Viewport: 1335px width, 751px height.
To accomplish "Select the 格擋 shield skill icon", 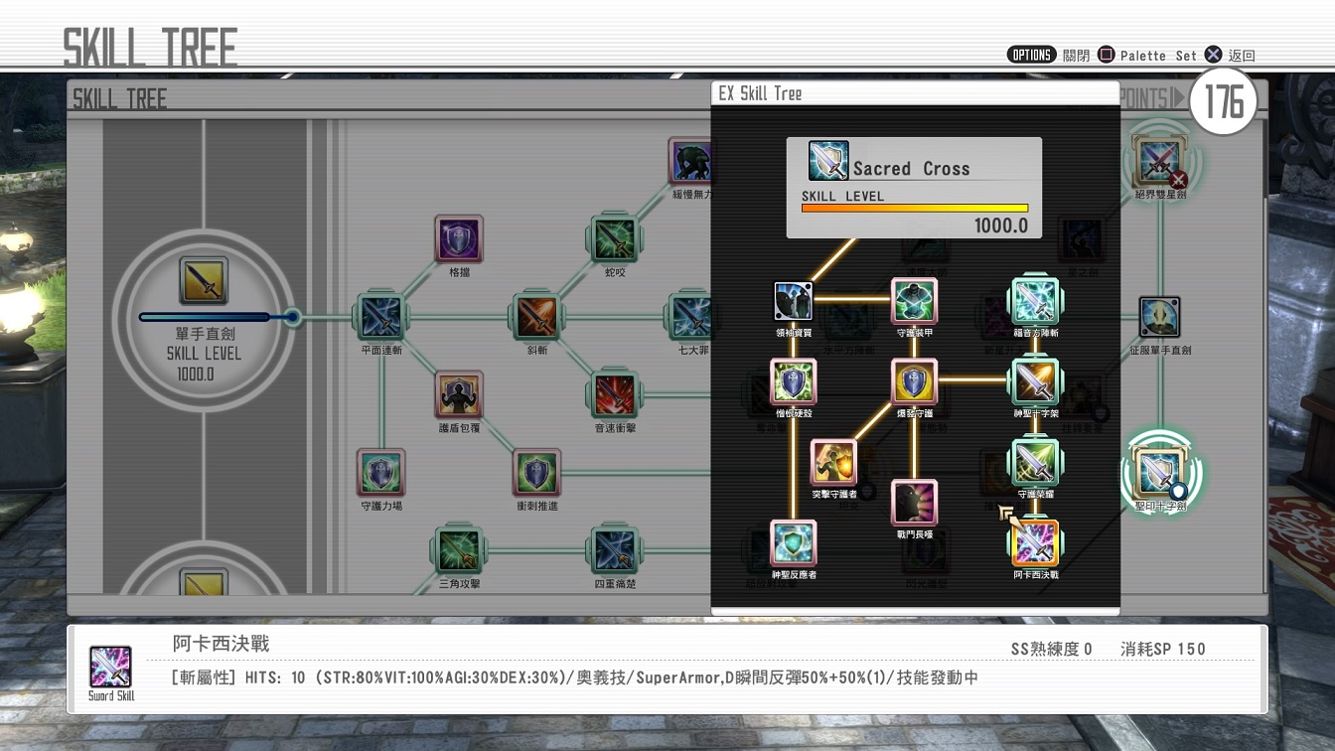I will click(459, 239).
